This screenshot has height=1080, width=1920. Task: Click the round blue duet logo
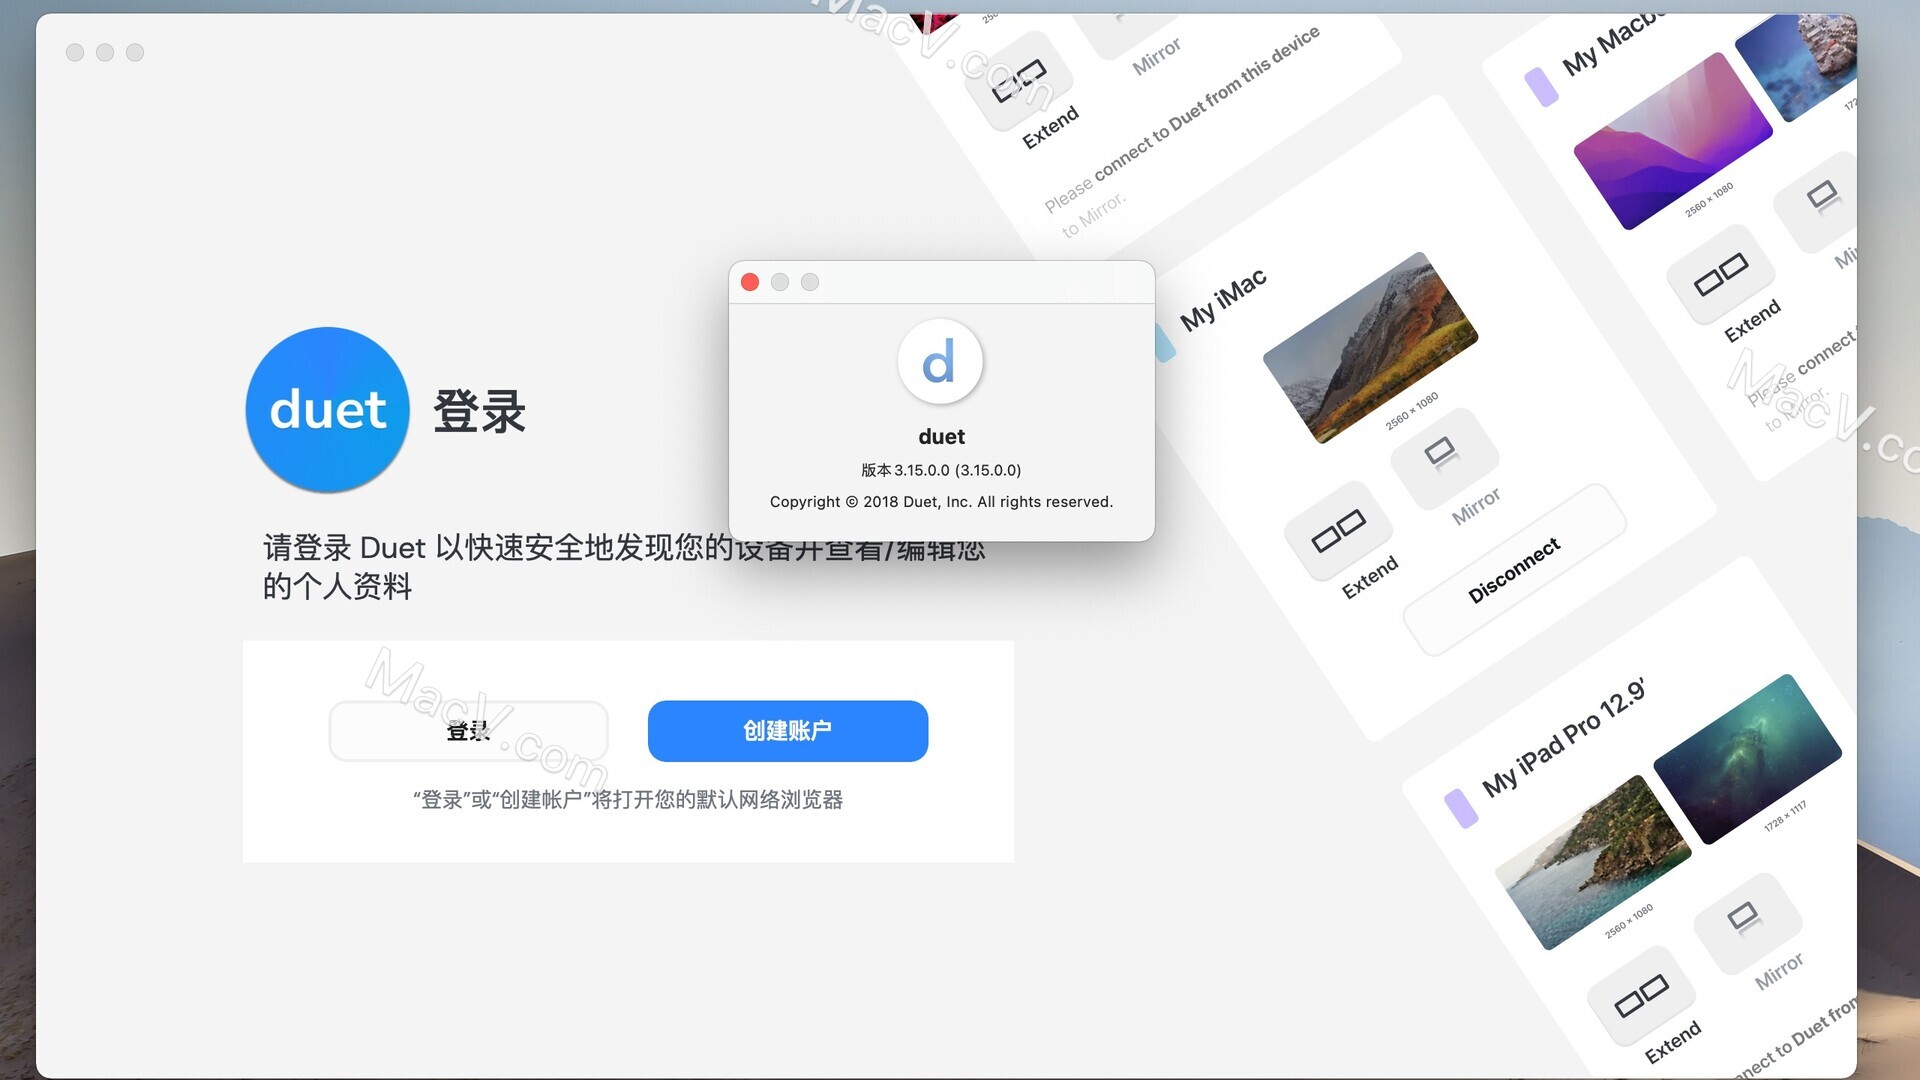click(x=328, y=410)
